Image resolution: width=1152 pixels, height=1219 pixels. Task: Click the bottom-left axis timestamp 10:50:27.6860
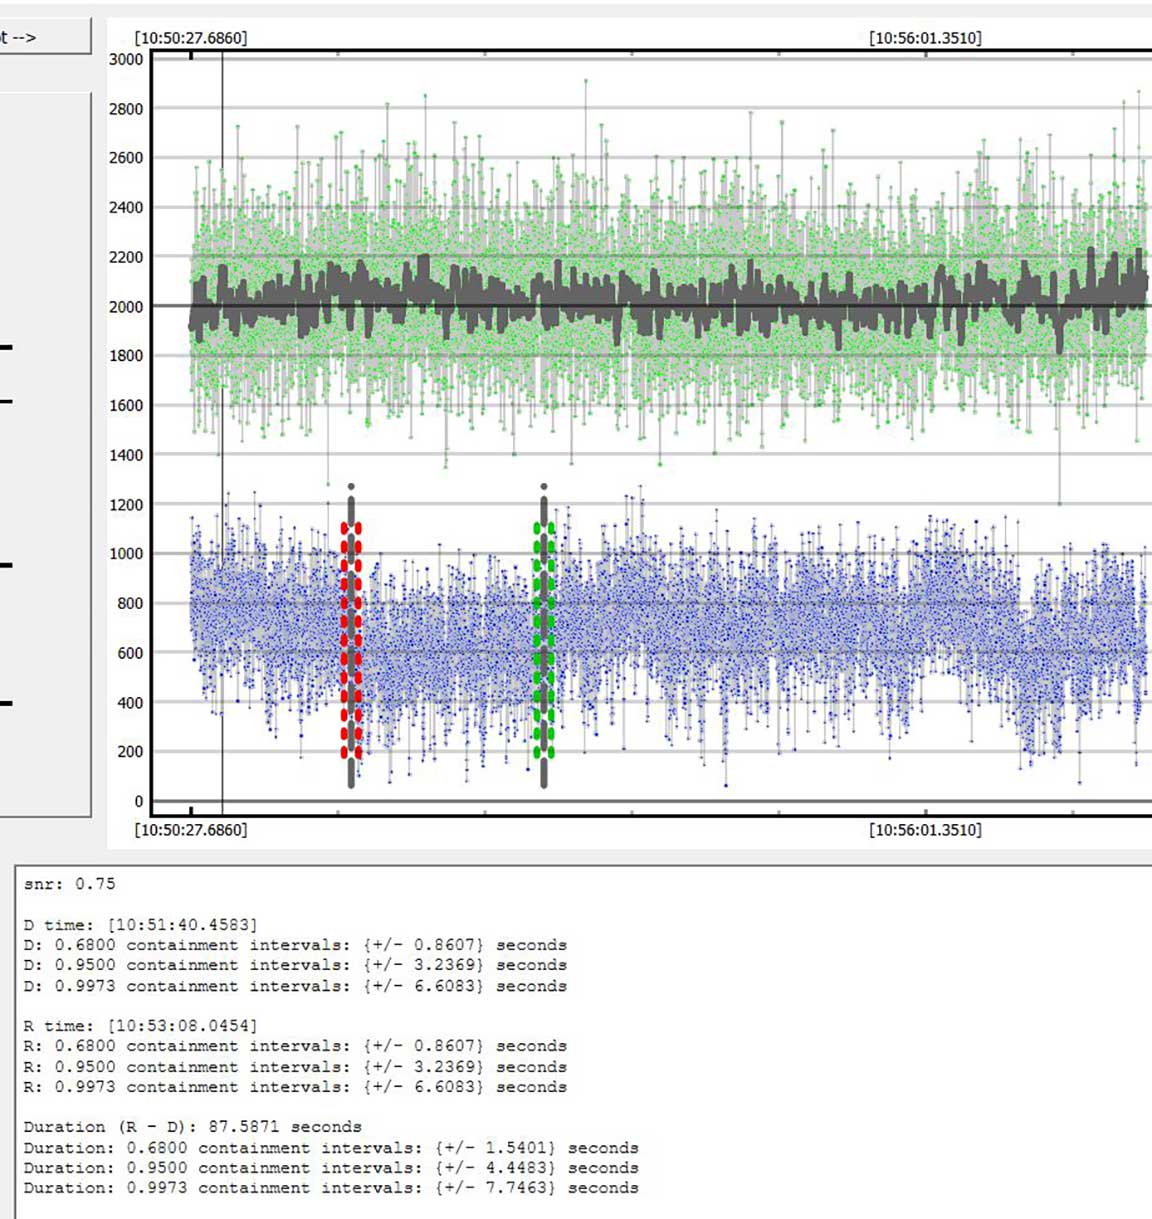click(191, 829)
